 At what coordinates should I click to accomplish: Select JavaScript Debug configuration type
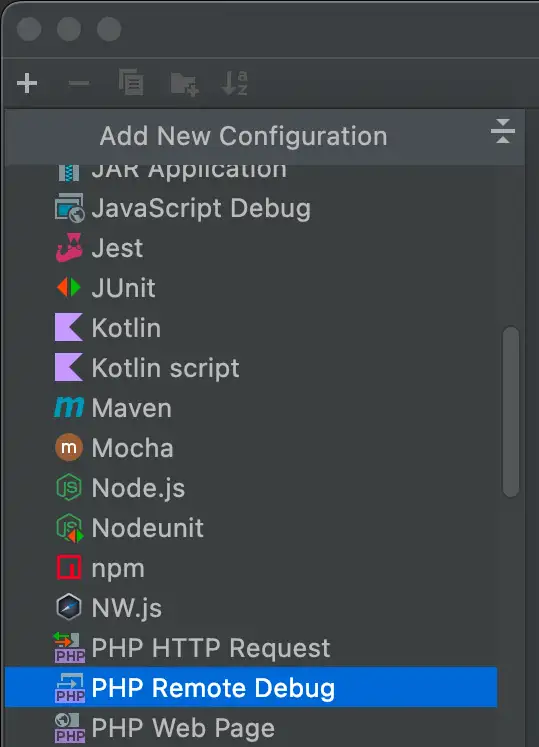tap(251, 208)
